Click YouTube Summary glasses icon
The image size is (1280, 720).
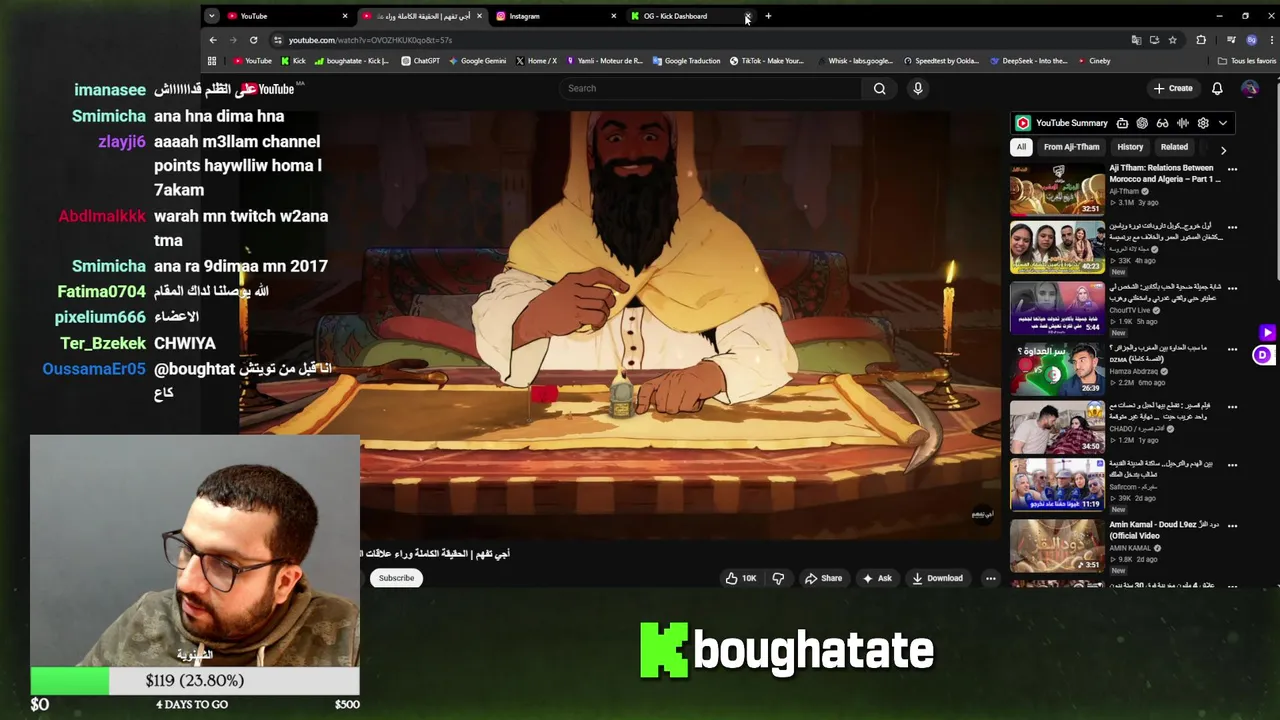point(1162,123)
